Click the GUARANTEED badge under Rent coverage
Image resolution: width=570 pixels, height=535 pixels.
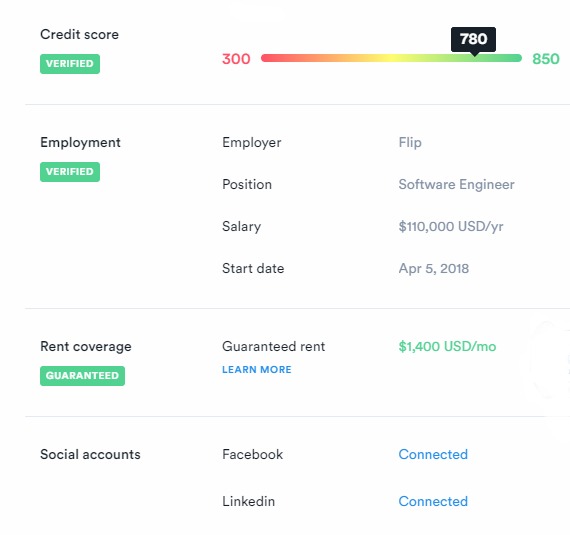(82, 375)
